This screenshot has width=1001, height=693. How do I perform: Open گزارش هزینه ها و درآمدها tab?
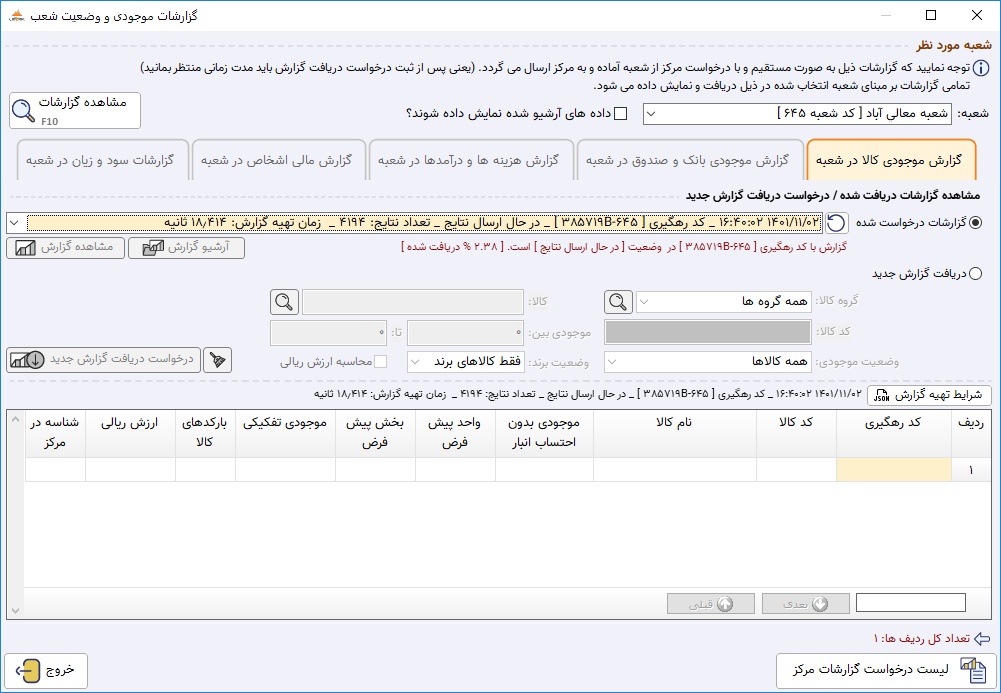472,160
